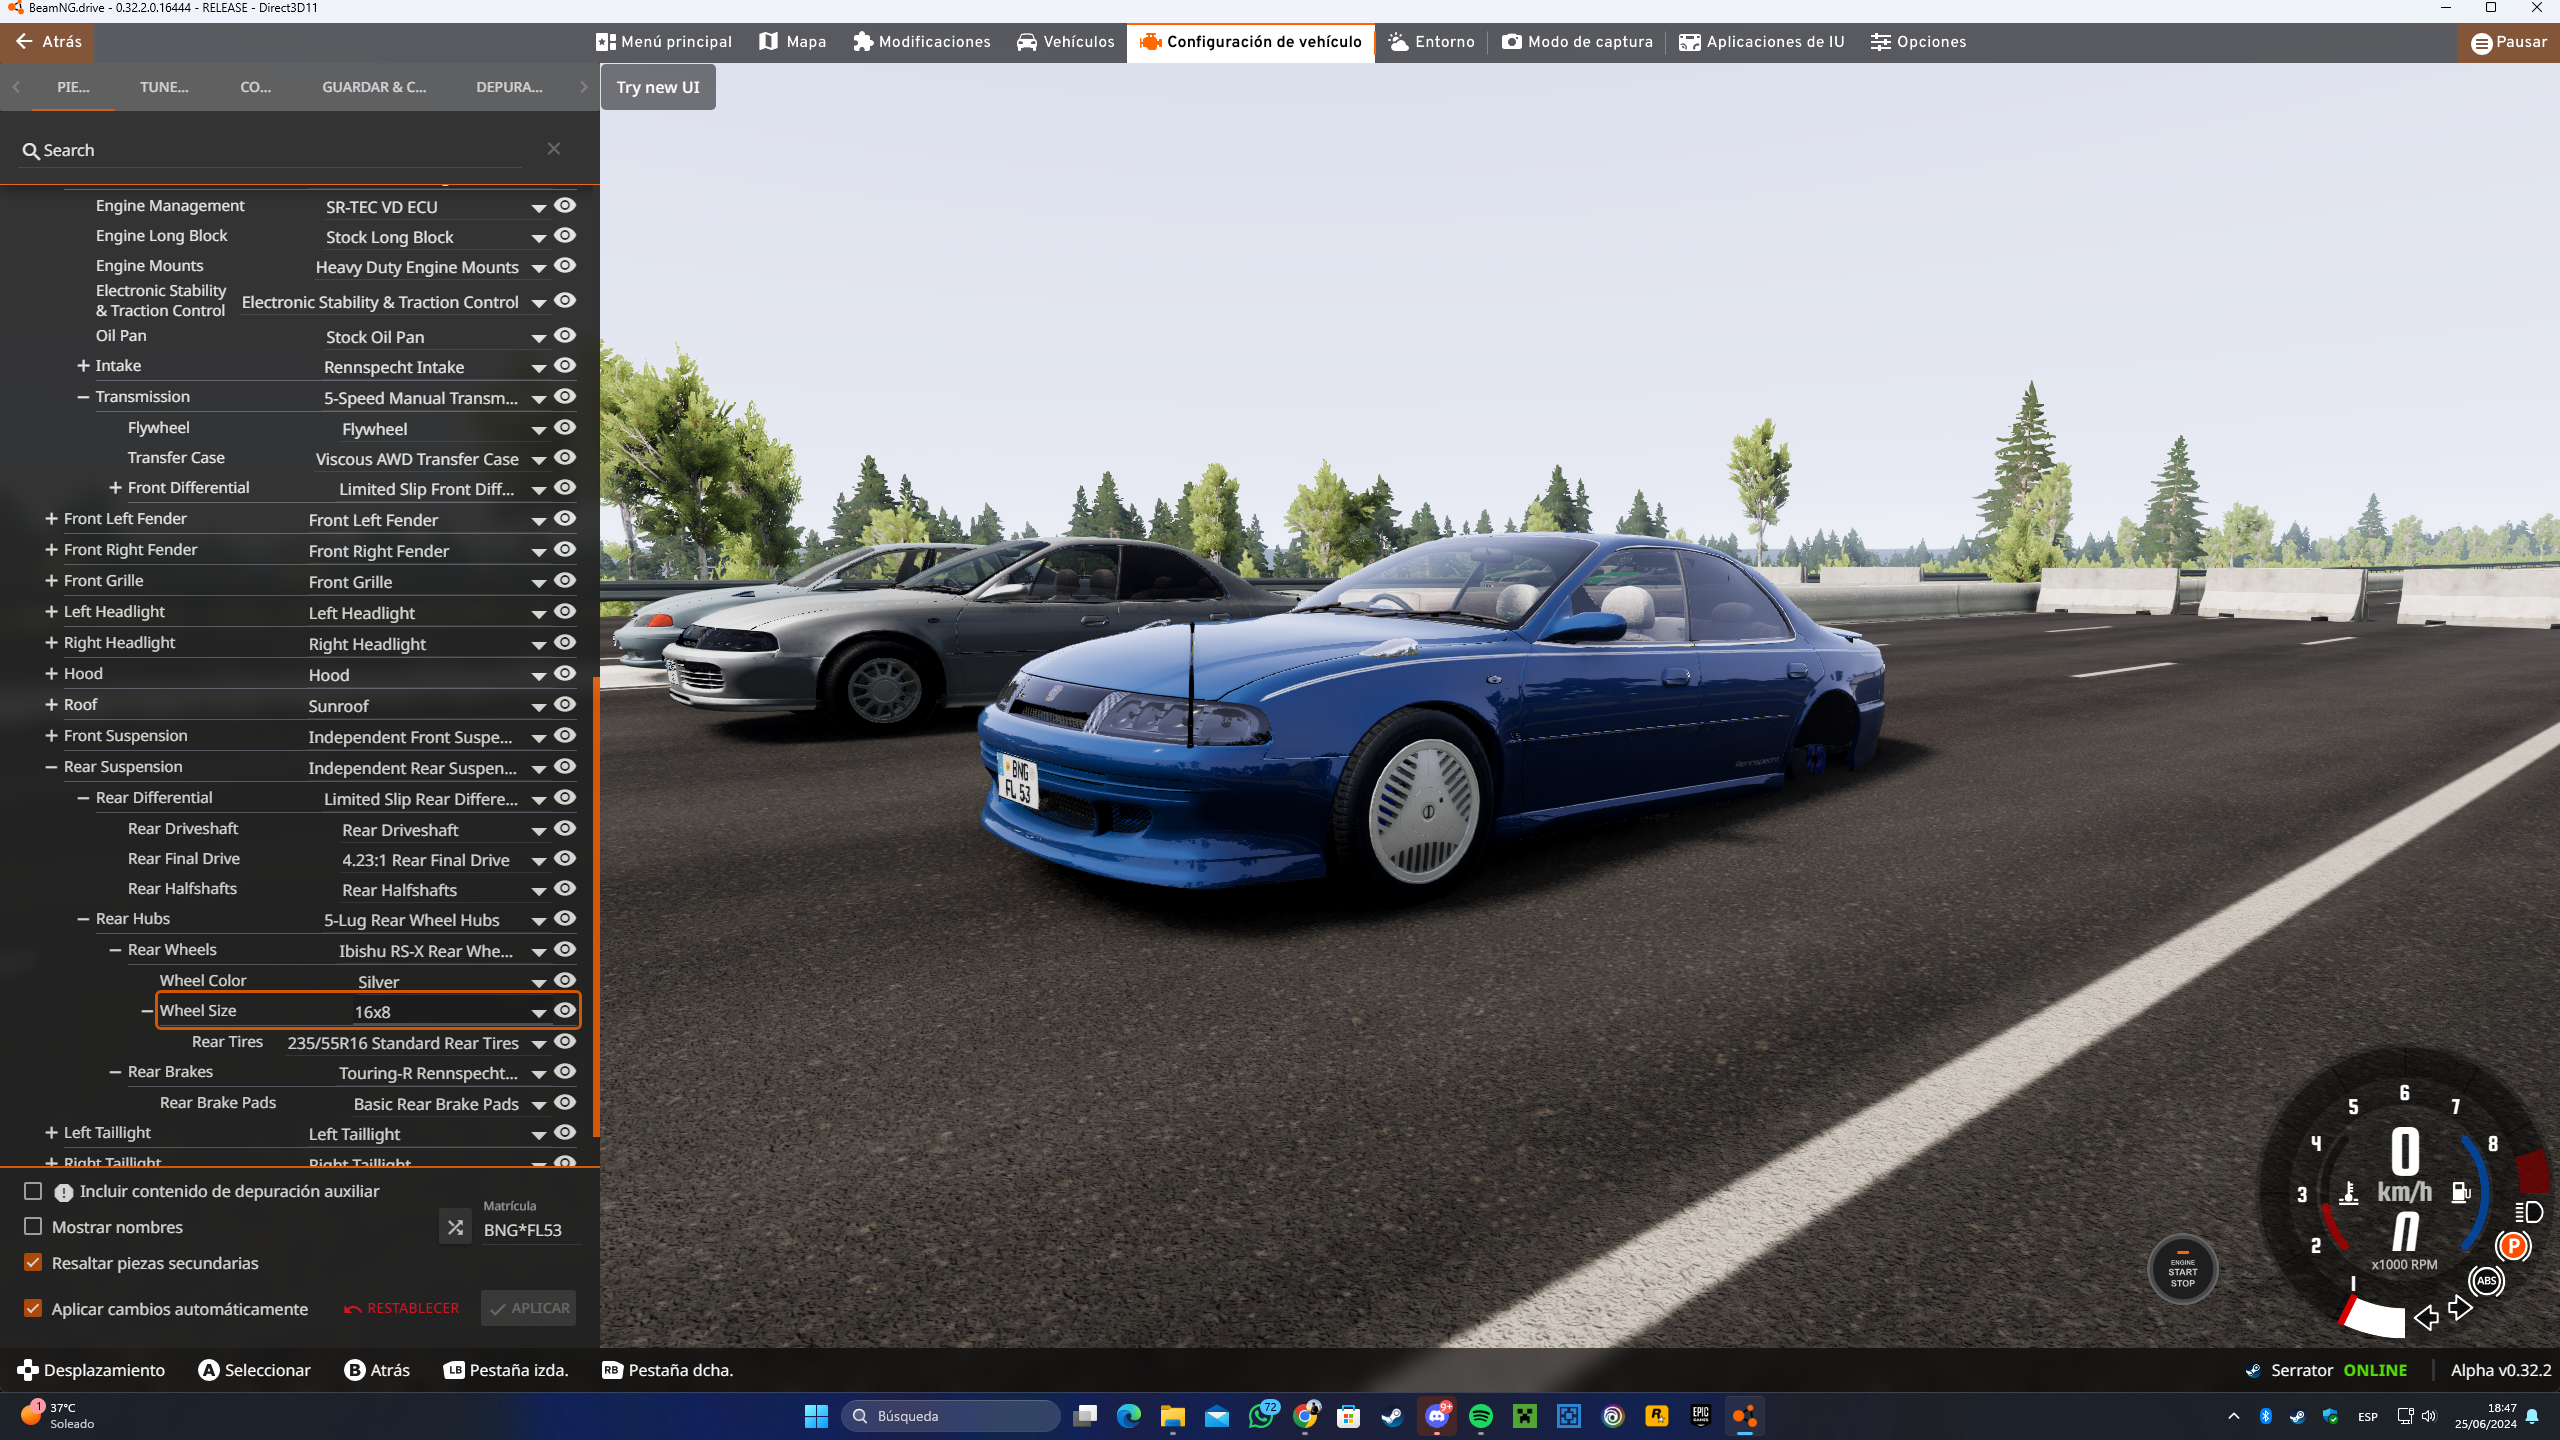2560x1440 pixels.
Task: Toggle visibility eye for Hood part
Action: pyautogui.click(x=565, y=673)
